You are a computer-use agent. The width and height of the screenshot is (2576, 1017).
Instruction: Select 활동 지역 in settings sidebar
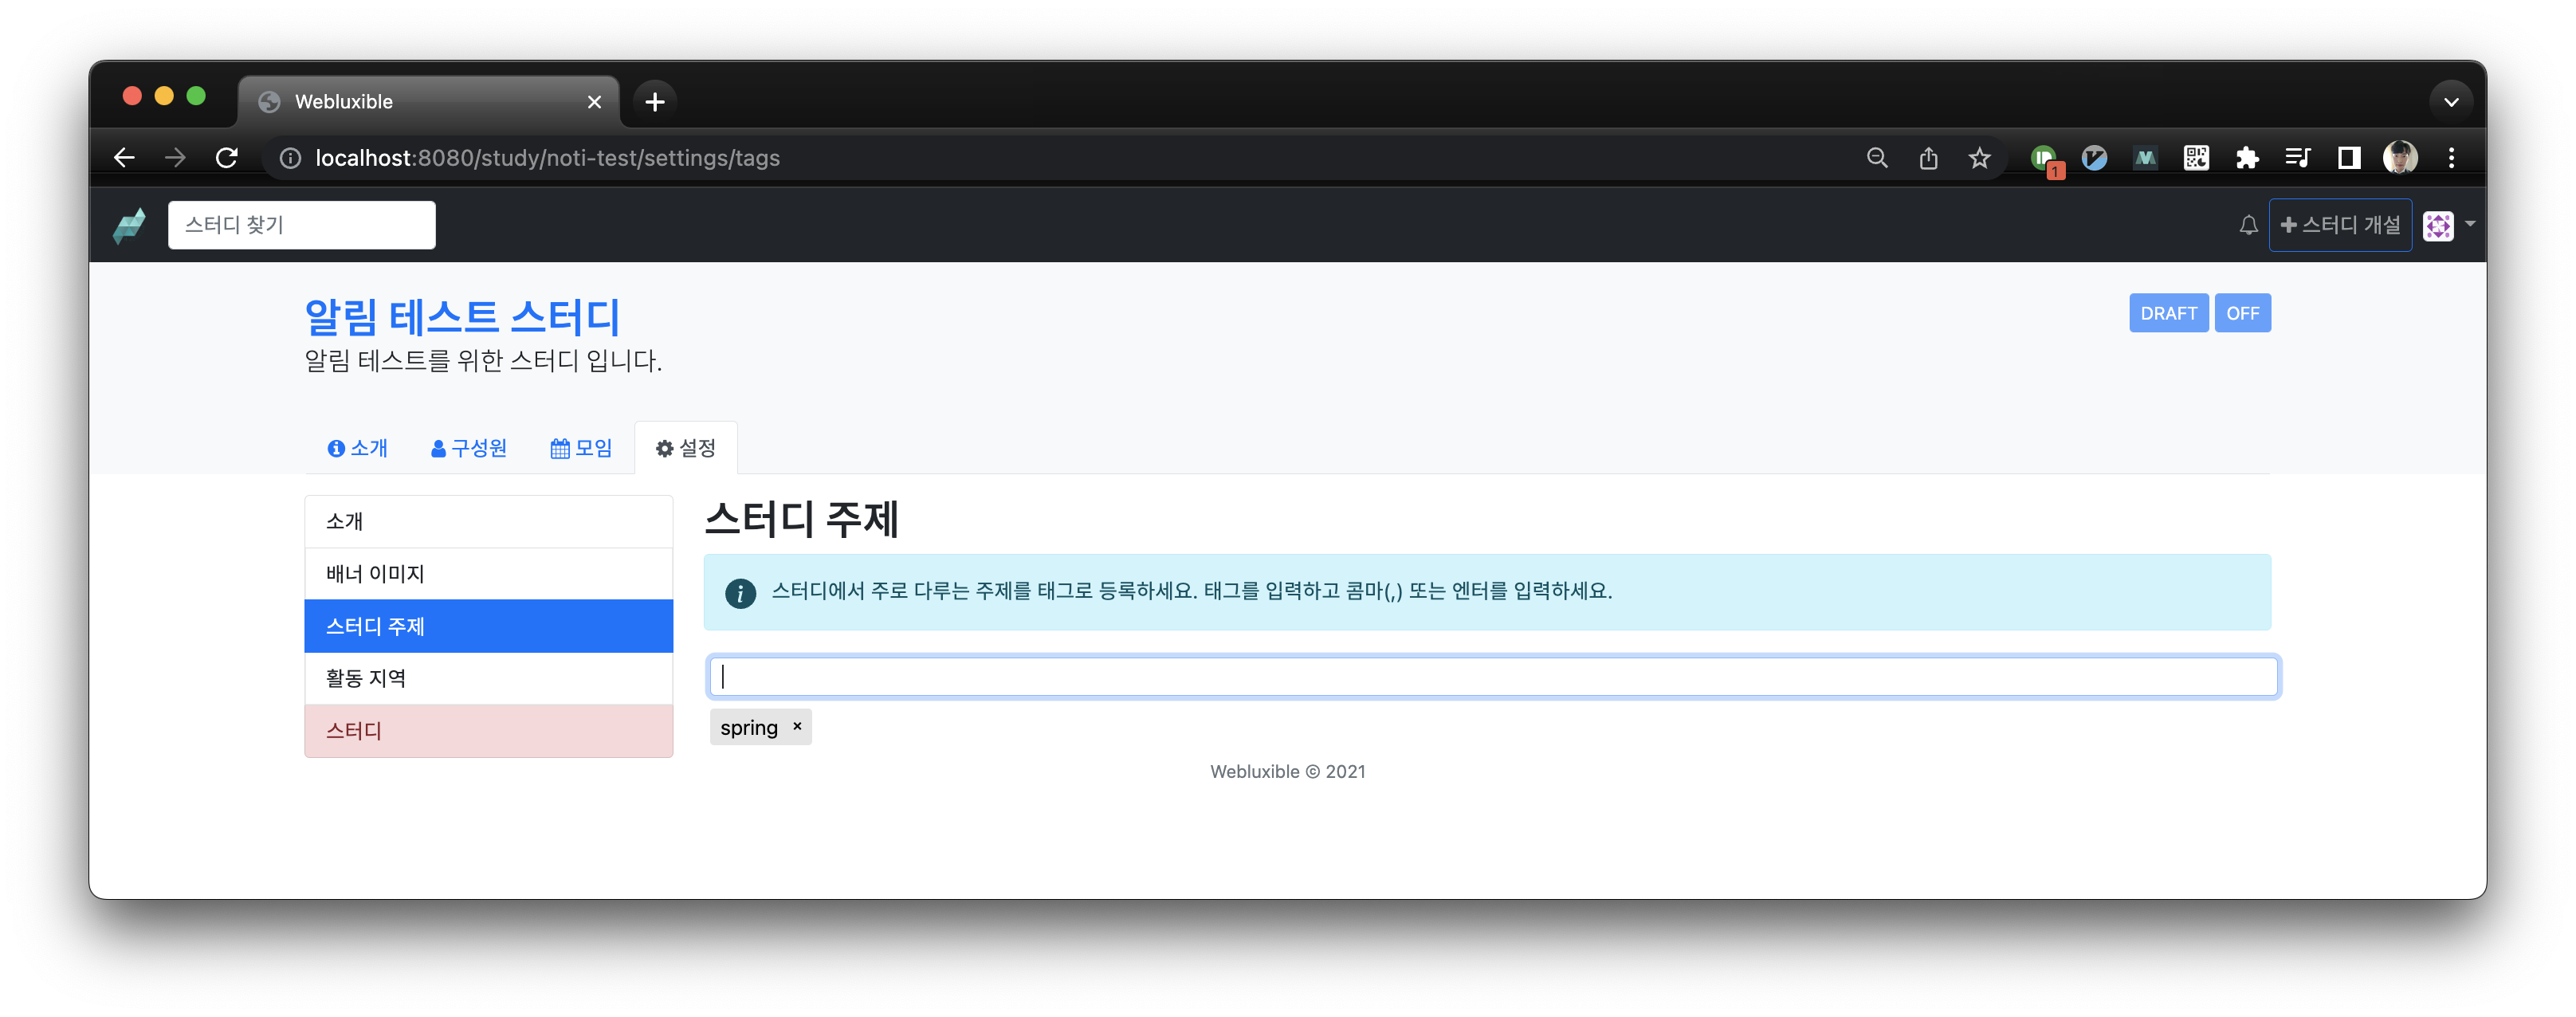pyautogui.click(x=488, y=678)
